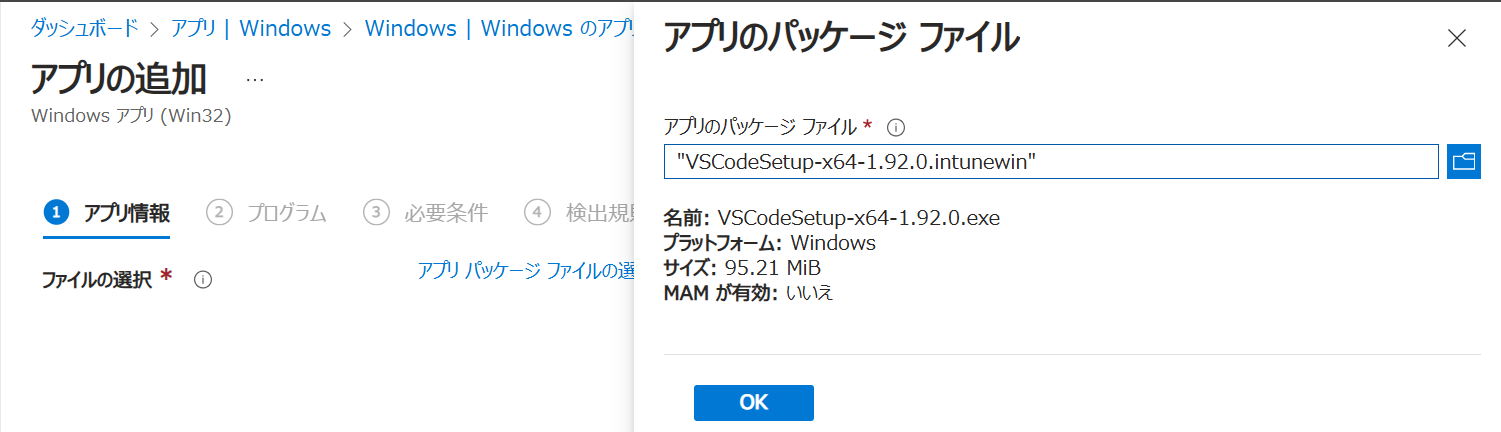Switch to the 検出規則 step tab

[579, 213]
